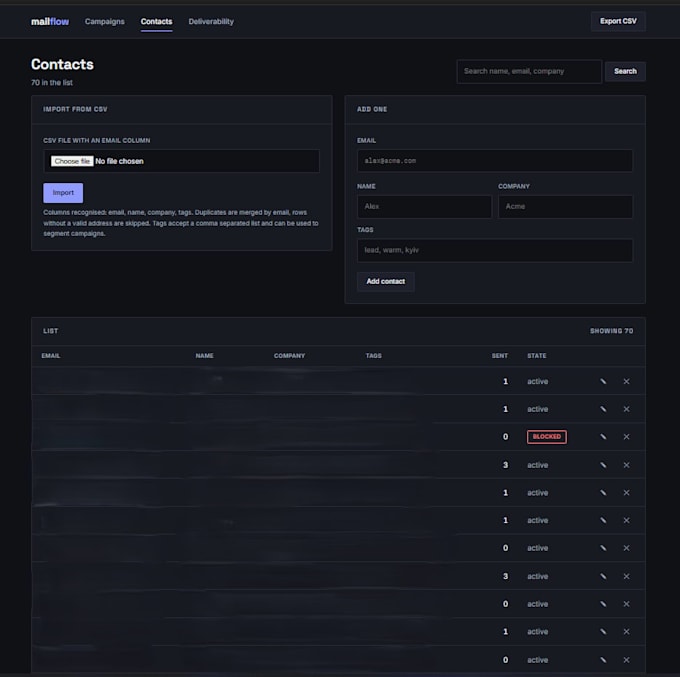Click the 'IMPORT FROM CSV' panel heading
This screenshot has width=680, height=677.
click(75, 109)
